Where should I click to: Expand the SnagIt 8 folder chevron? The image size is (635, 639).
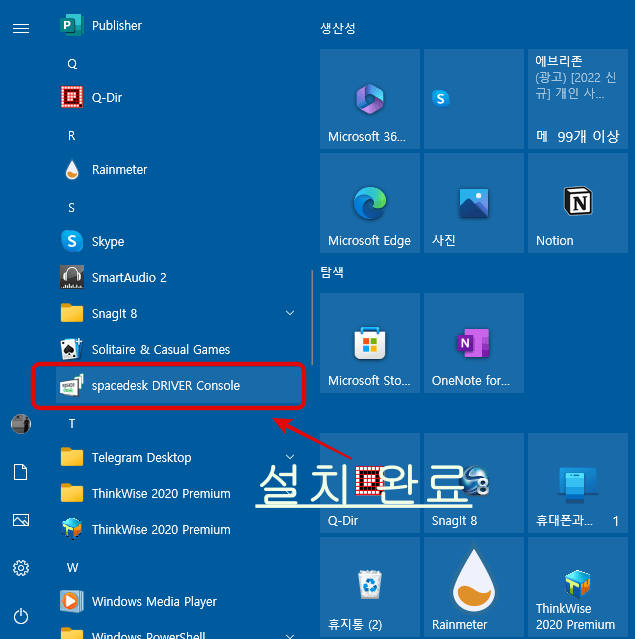tap(290, 313)
